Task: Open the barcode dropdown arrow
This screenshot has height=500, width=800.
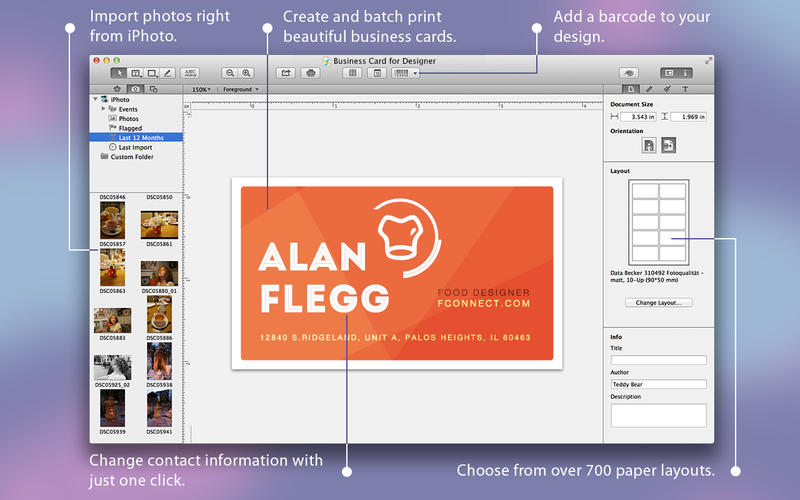Action: click(x=415, y=73)
